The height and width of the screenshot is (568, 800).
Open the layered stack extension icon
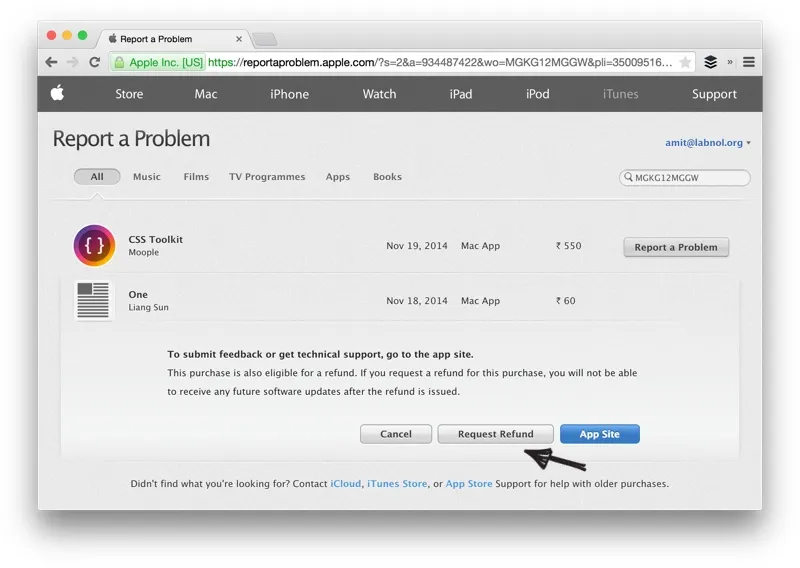coord(710,62)
